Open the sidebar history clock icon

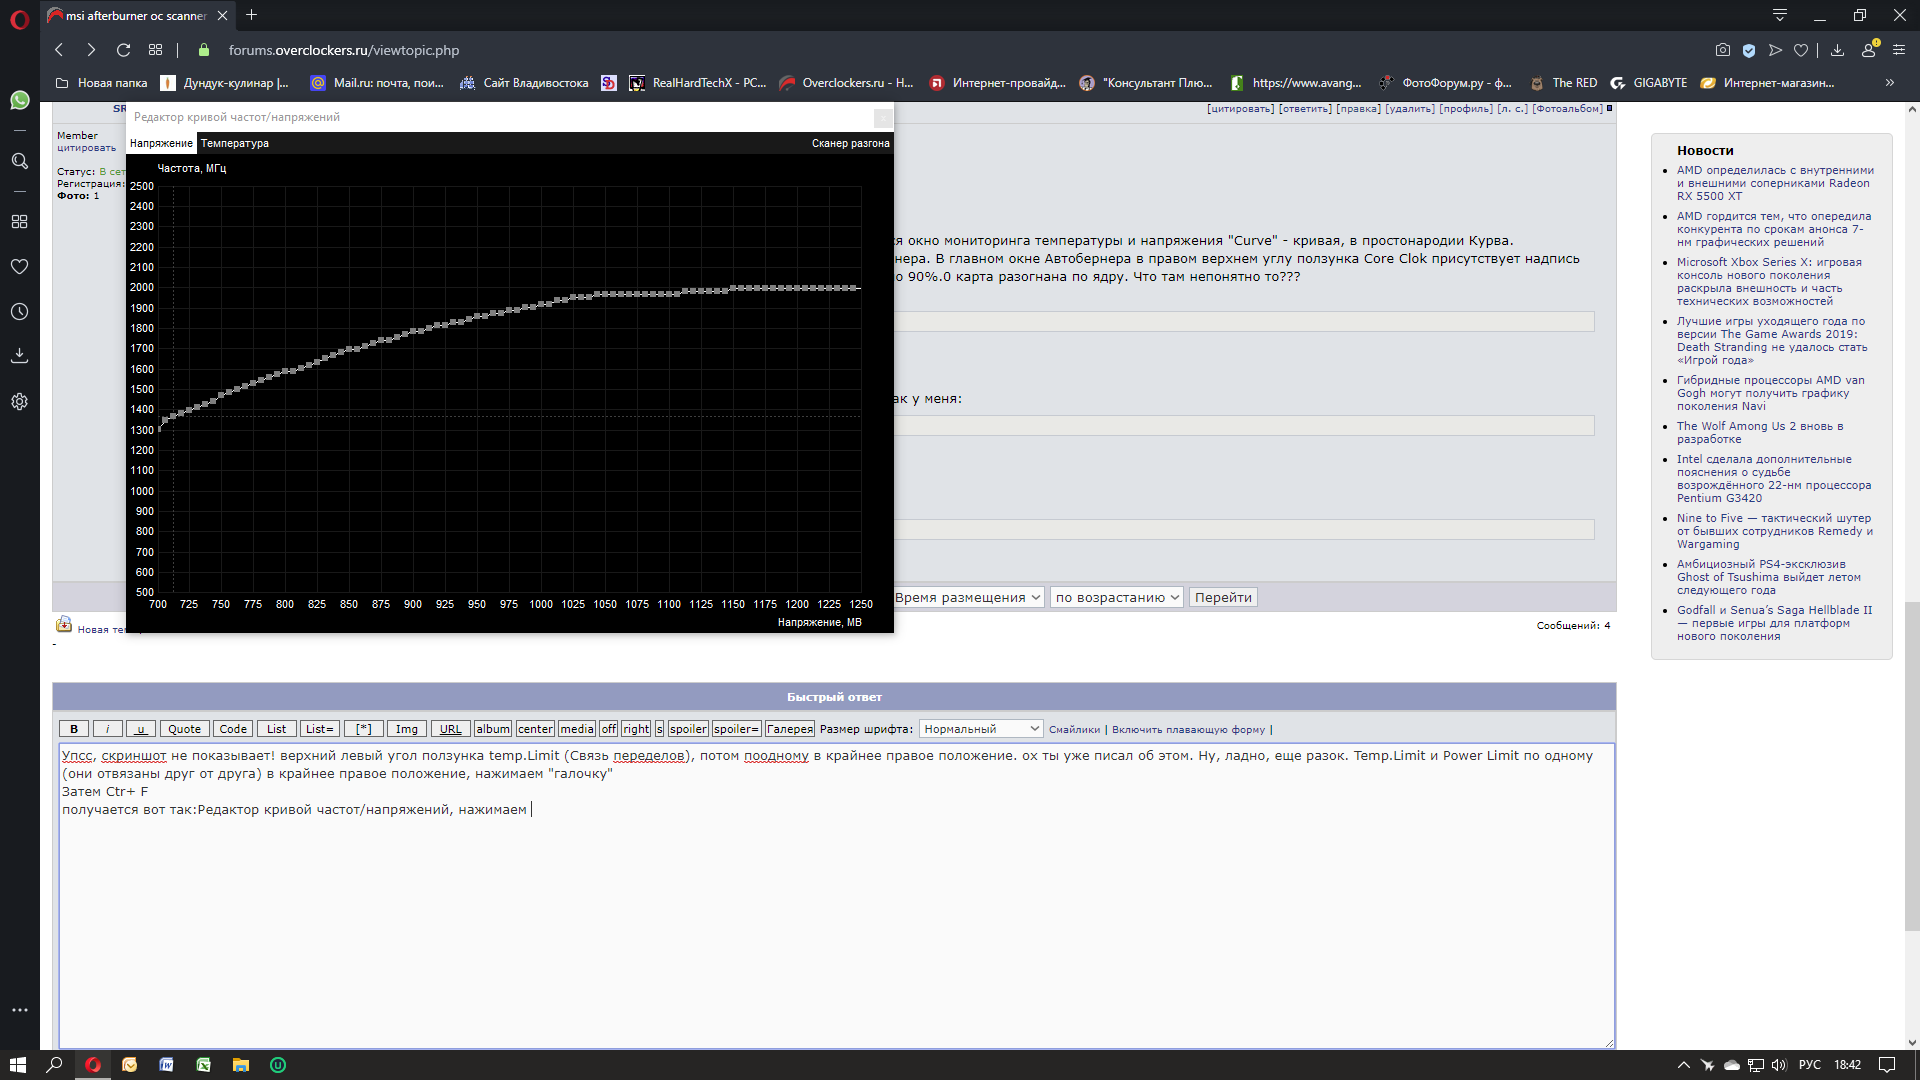tap(19, 312)
